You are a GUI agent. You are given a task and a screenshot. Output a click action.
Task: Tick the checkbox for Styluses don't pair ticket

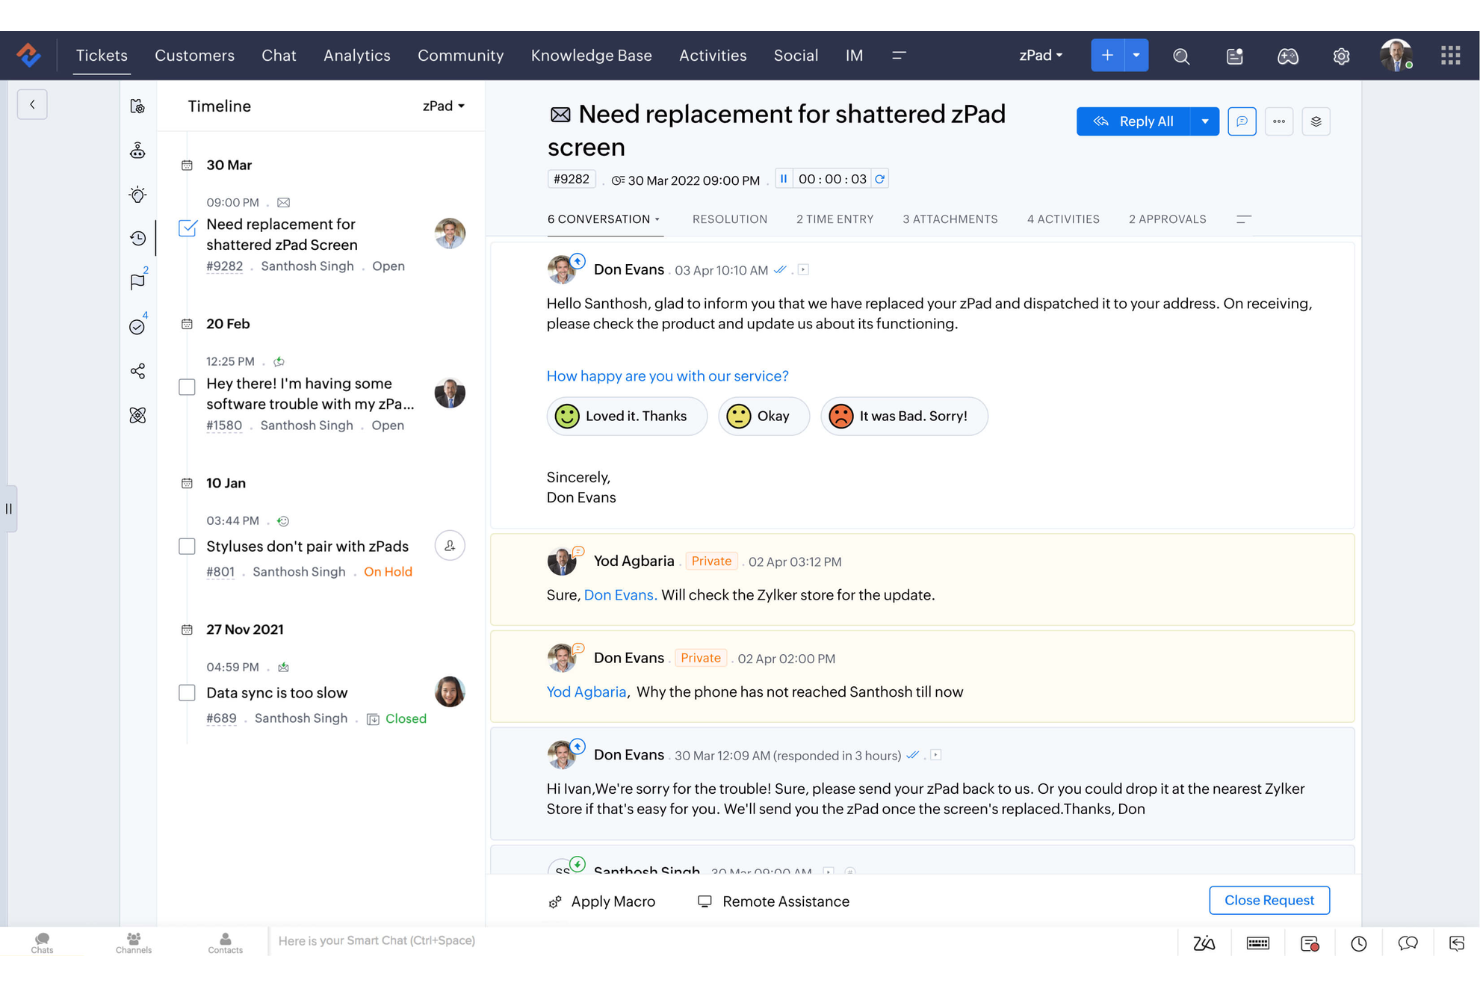pyautogui.click(x=187, y=546)
